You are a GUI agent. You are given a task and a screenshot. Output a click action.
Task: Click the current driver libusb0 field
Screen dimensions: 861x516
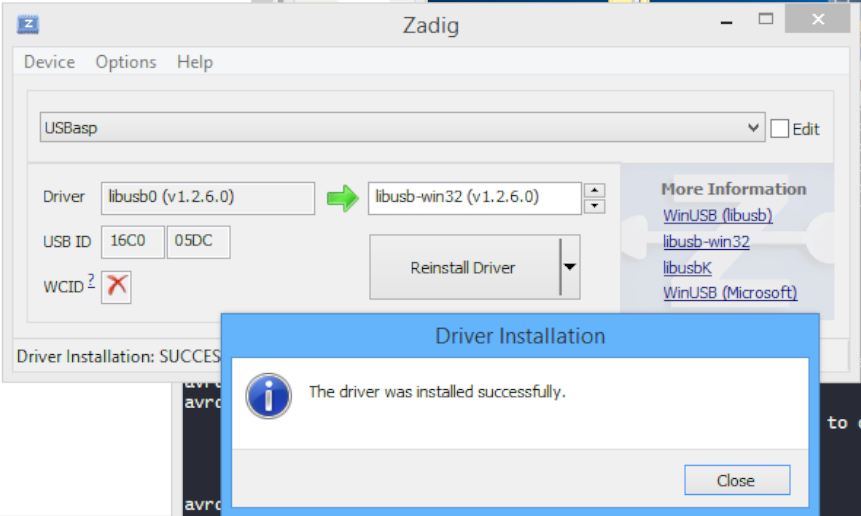point(208,198)
